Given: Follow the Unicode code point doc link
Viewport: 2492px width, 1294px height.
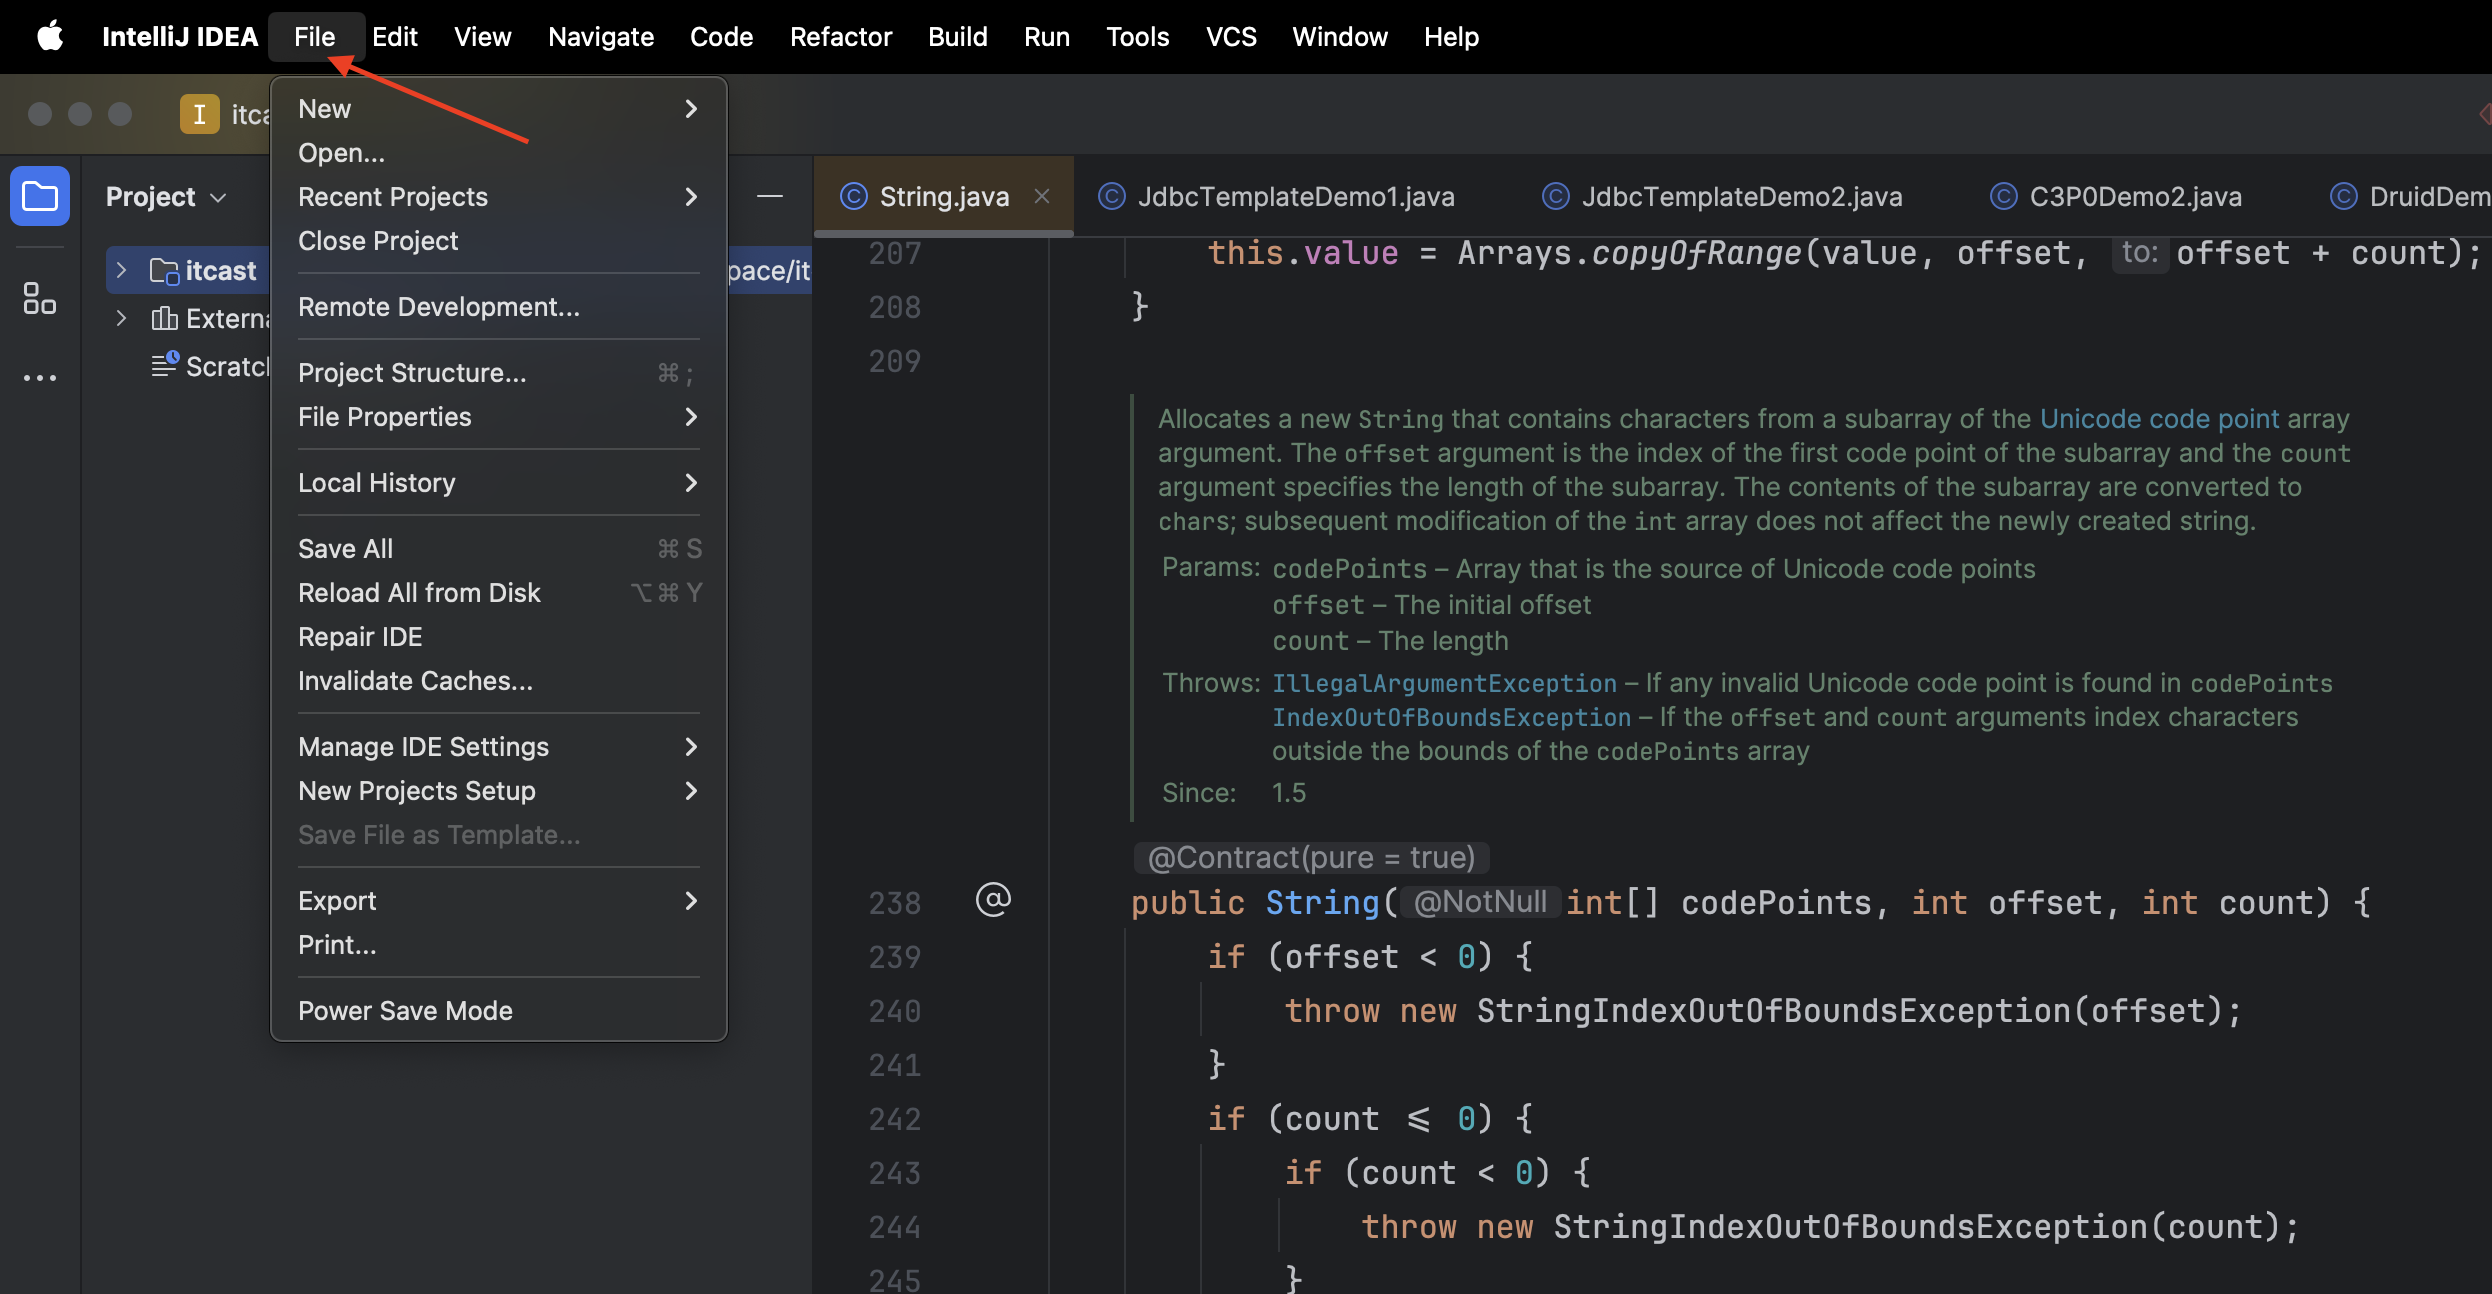Looking at the screenshot, I should tap(2158, 418).
